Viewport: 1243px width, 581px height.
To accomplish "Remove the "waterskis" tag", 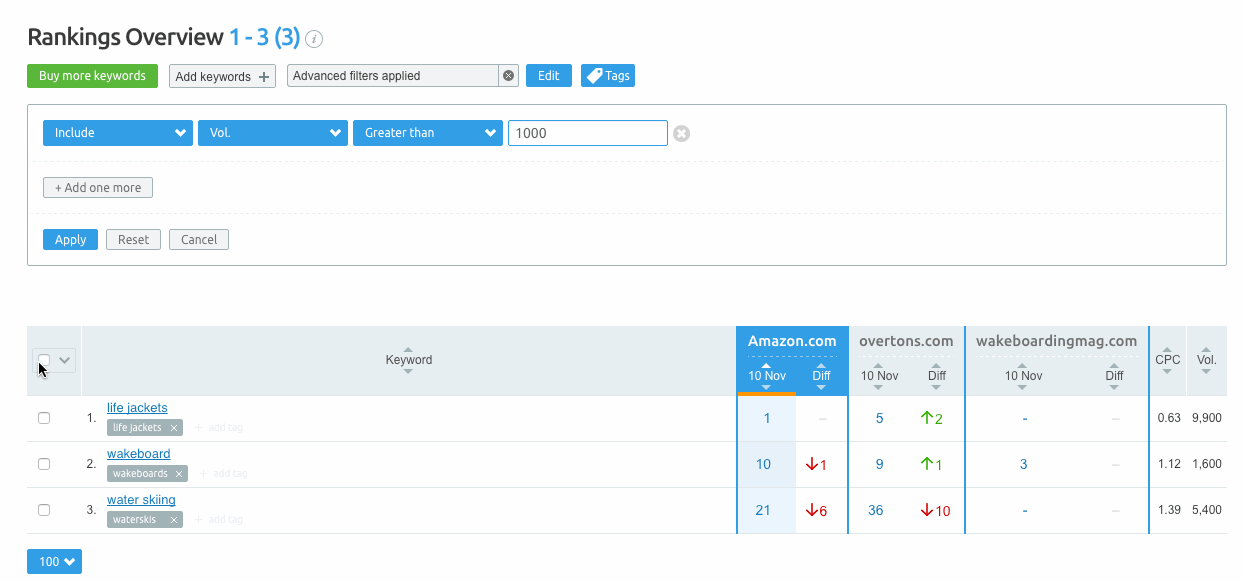I will (x=173, y=518).
